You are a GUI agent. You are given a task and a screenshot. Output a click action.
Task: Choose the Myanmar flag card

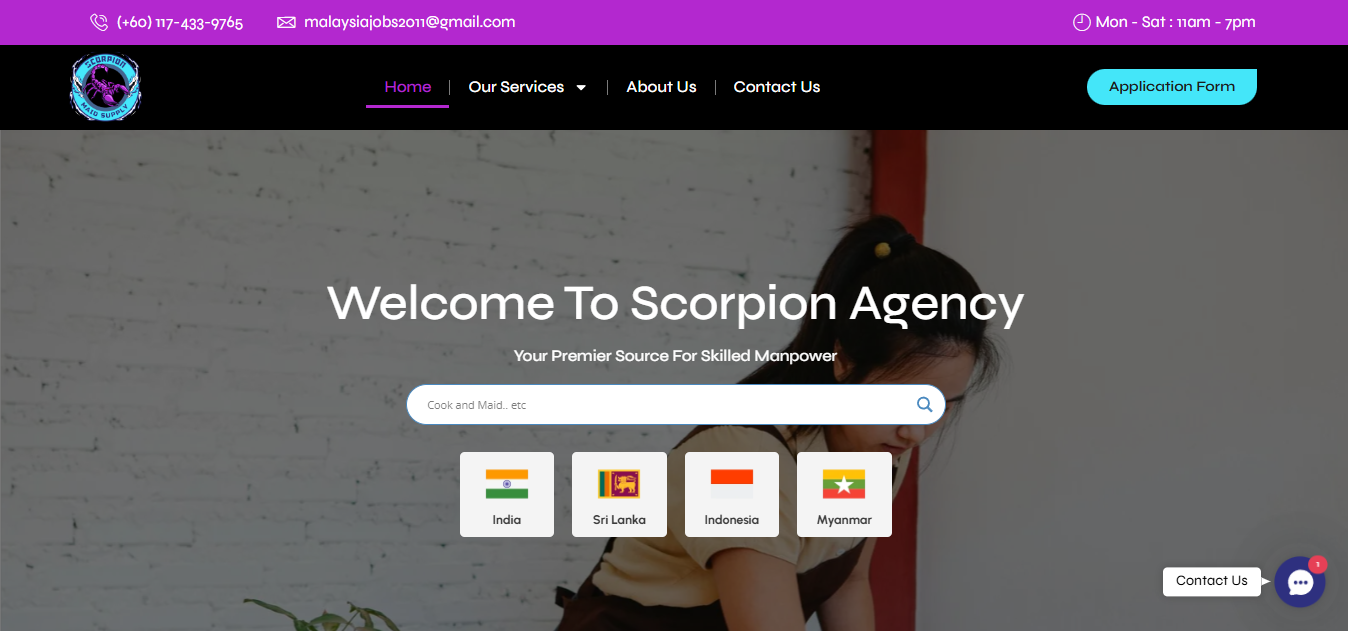[844, 494]
